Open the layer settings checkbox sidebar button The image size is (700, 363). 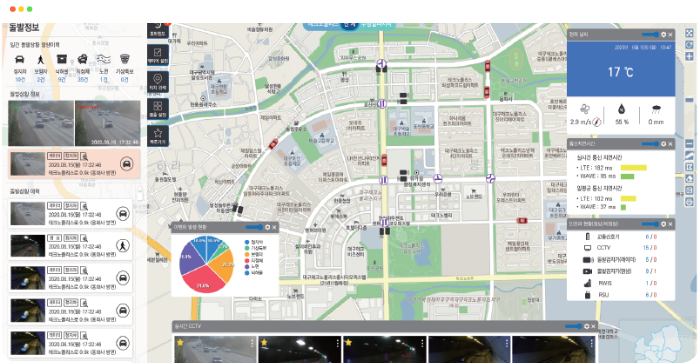[x=158, y=55]
